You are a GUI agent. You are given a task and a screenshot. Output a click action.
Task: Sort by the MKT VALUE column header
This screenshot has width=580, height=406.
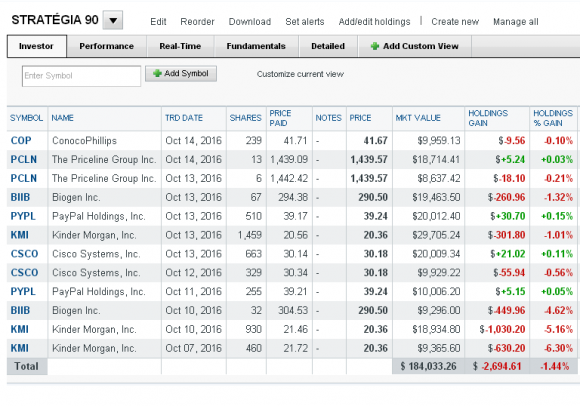pyautogui.click(x=418, y=118)
